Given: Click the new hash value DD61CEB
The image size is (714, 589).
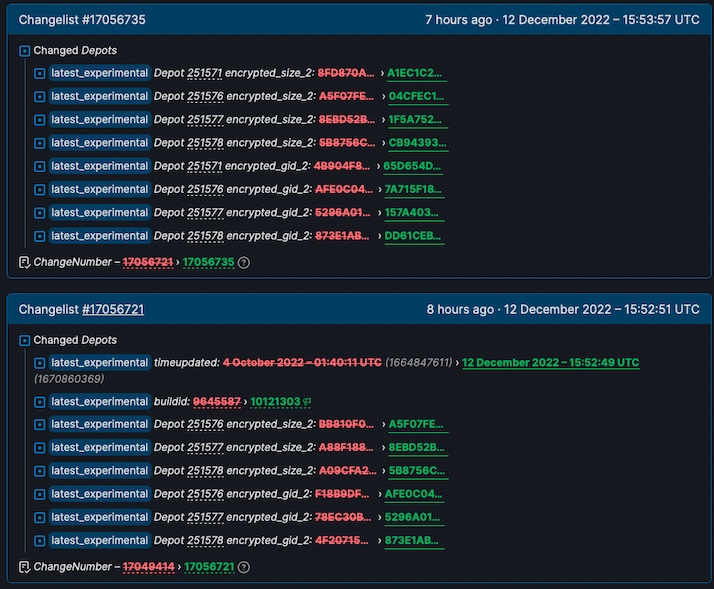Looking at the screenshot, I should [x=416, y=236].
